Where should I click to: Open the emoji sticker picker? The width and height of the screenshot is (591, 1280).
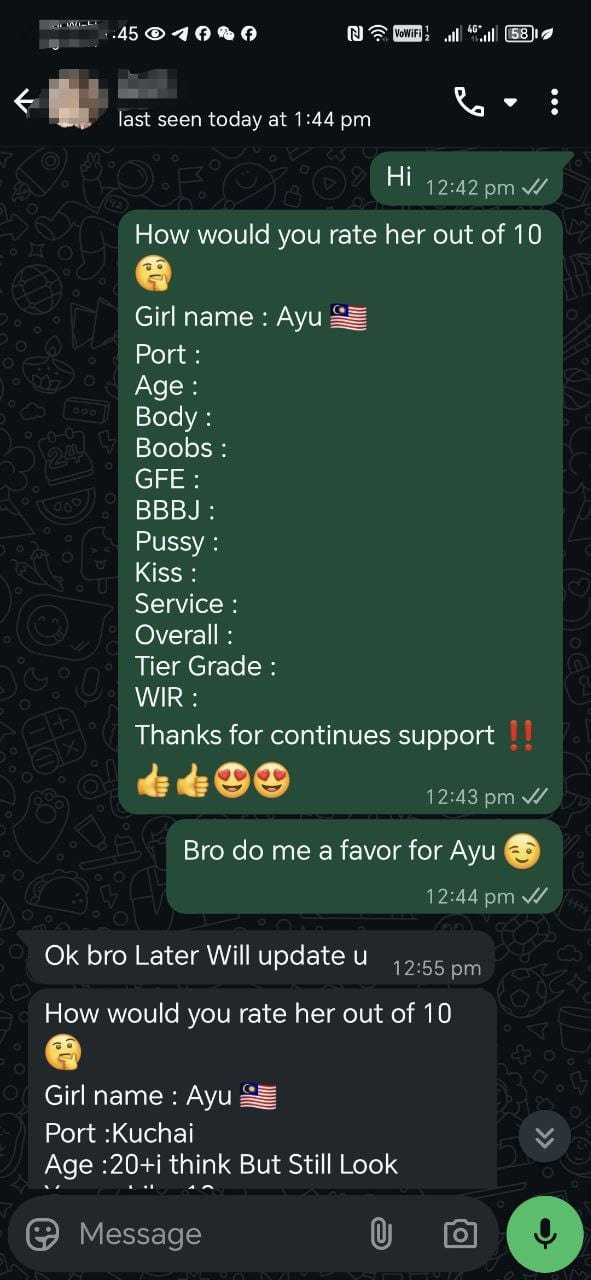42,1234
